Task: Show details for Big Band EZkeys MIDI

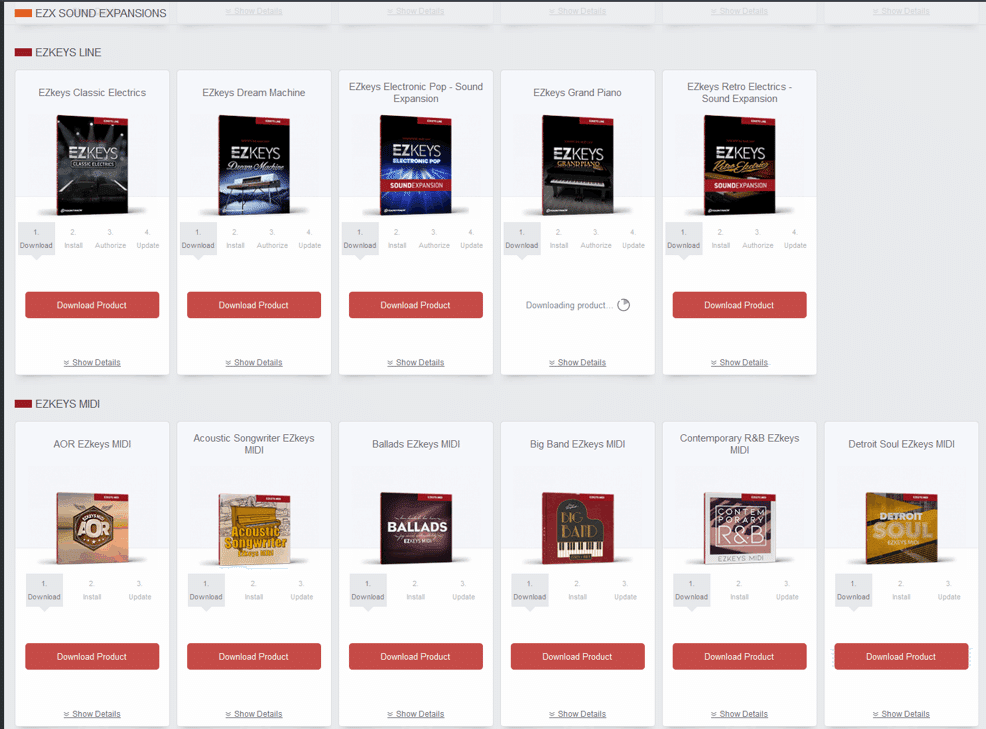Action: (578, 715)
